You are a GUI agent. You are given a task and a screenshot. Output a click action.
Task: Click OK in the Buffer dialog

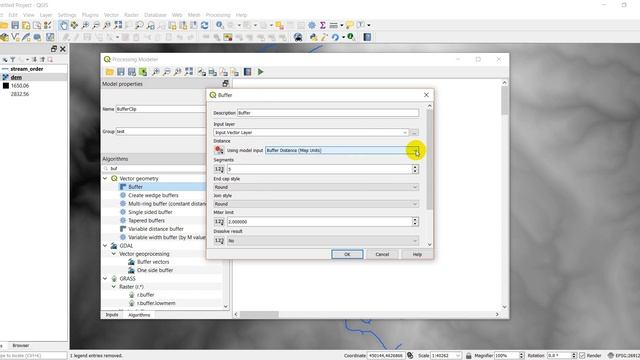347,254
